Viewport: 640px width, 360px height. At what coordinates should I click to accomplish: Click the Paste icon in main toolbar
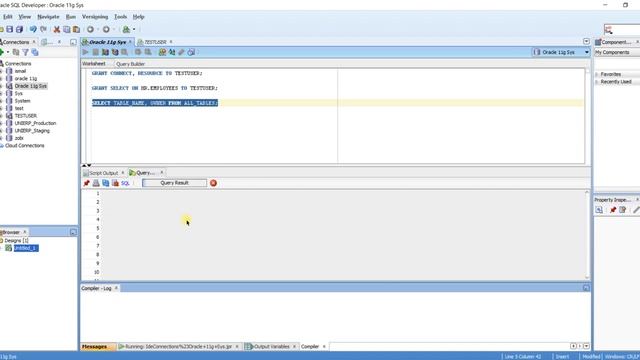pyautogui.click(x=76, y=29)
